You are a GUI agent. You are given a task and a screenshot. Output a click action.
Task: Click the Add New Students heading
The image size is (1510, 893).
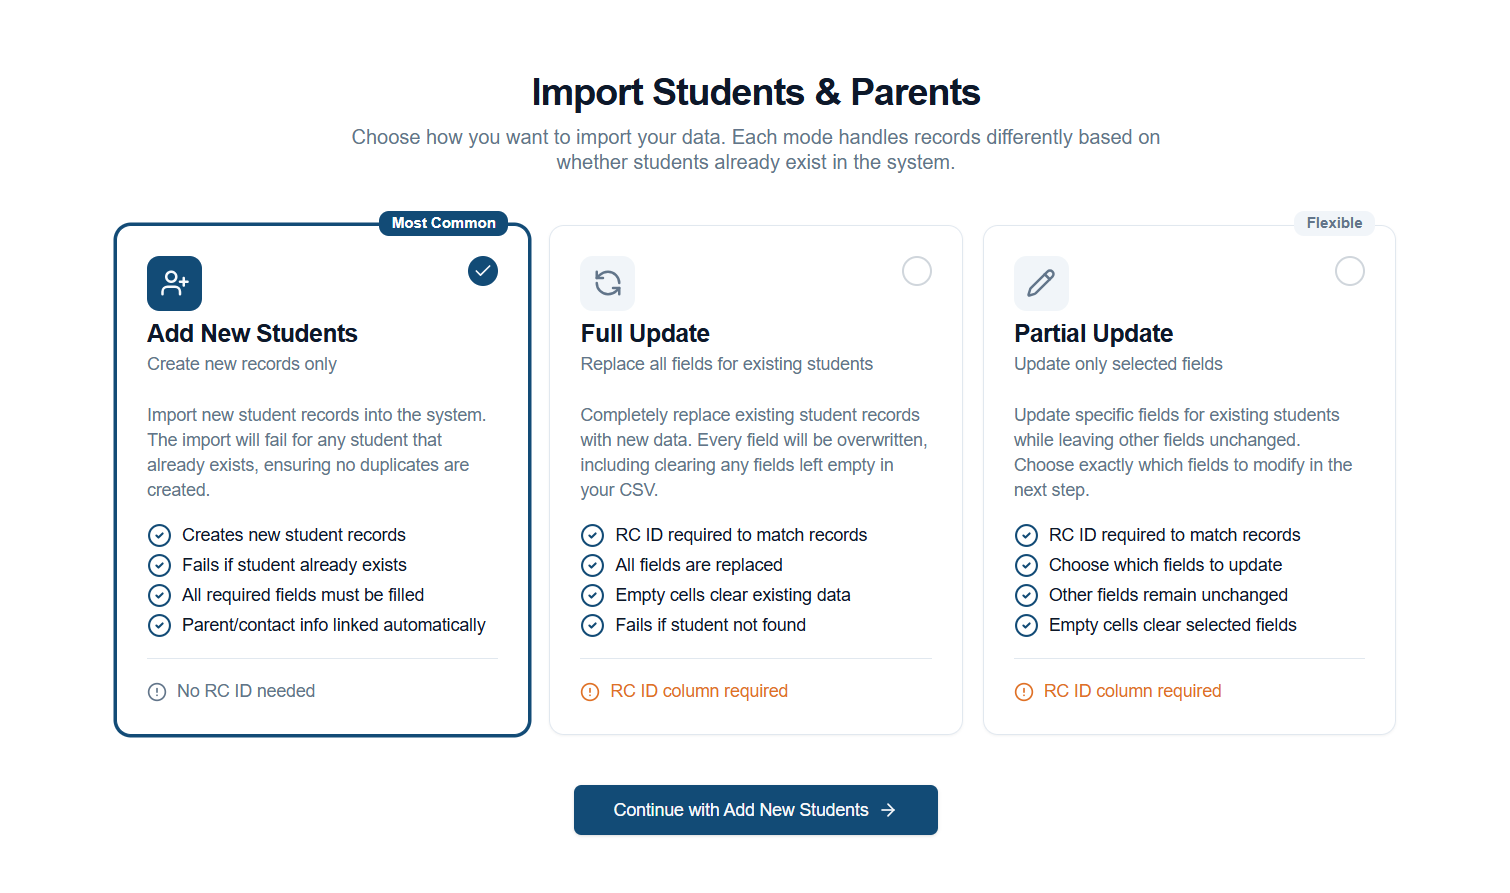pos(252,333)
